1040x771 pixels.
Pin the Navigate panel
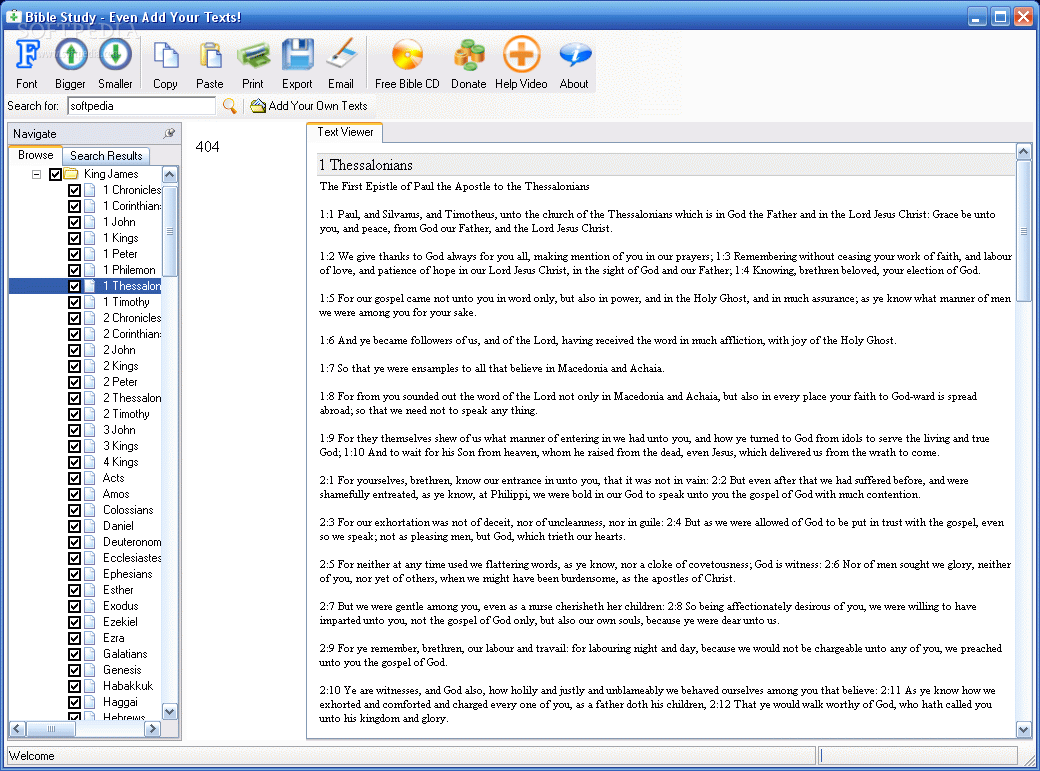coord(169,133)
